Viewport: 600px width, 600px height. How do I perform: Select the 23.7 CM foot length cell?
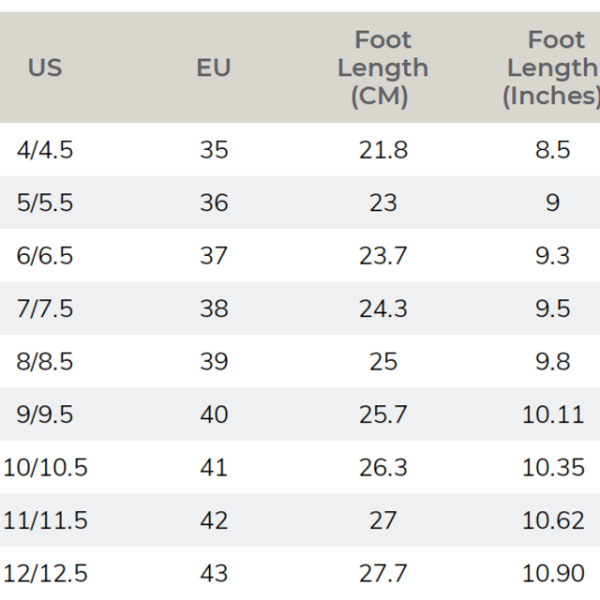[383, 256]
